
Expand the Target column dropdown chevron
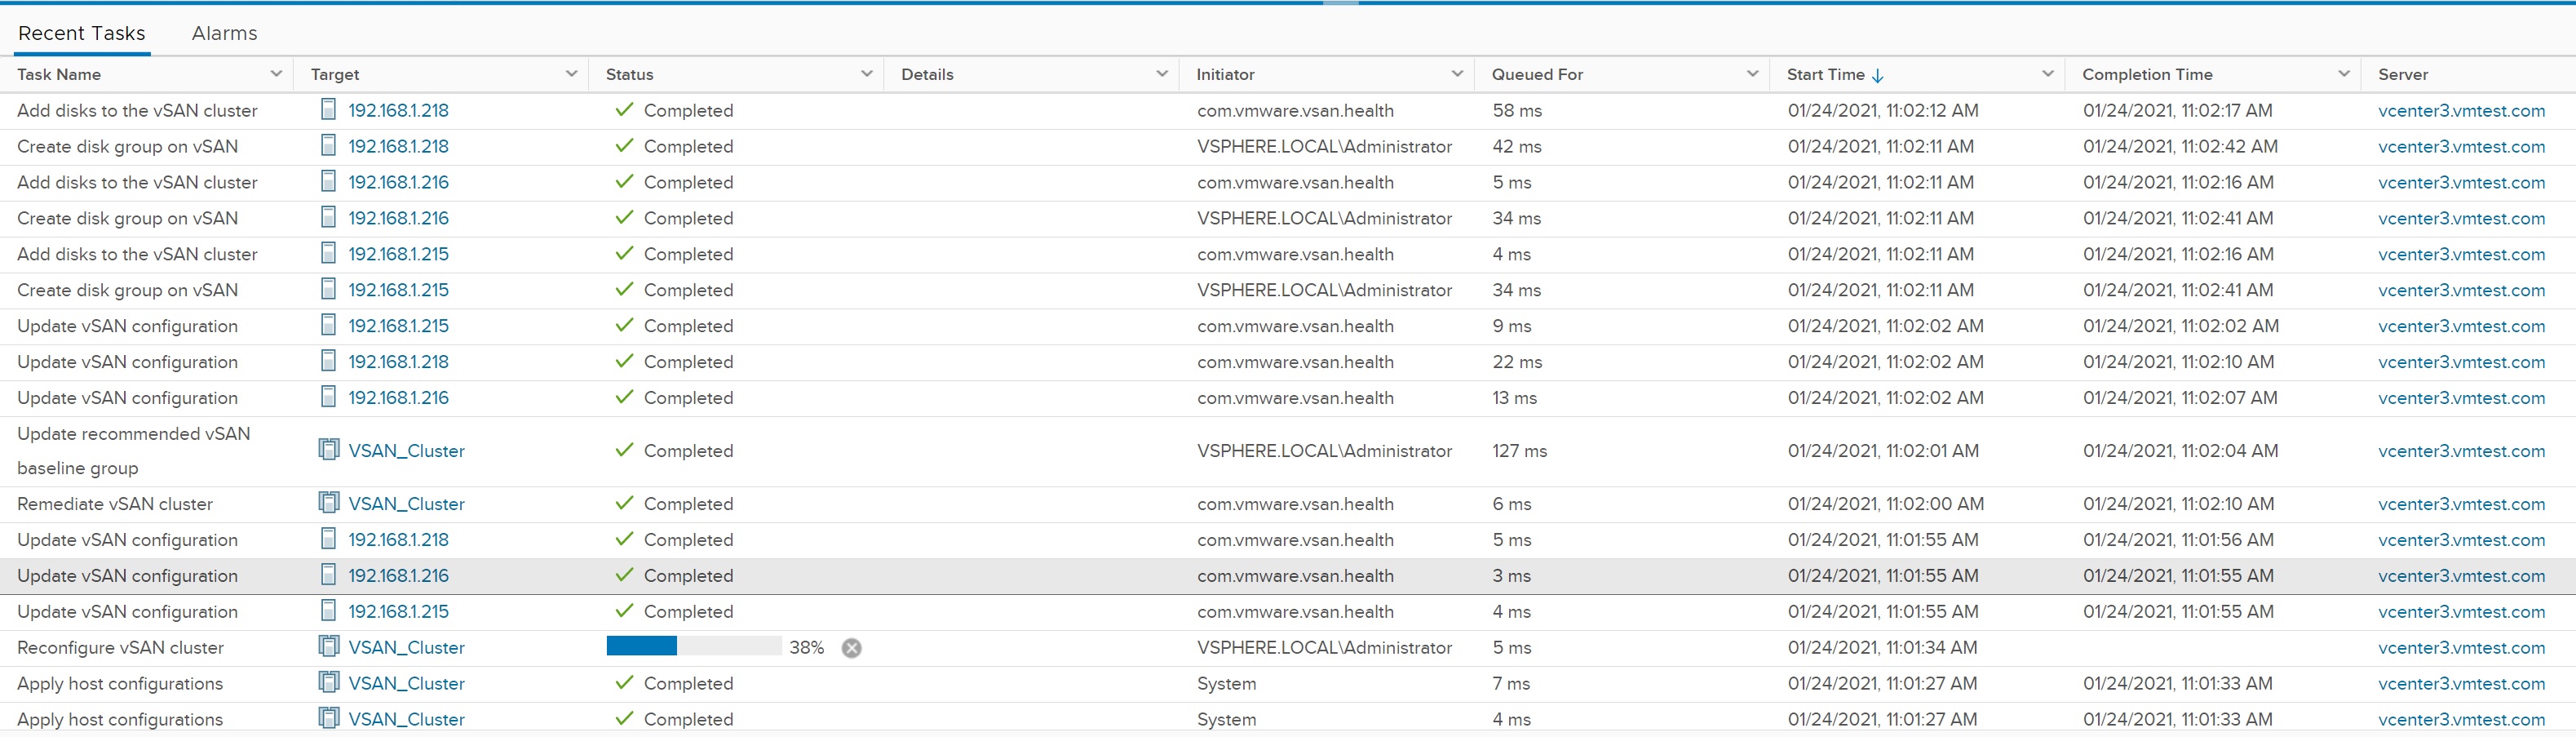coord(571,74)
